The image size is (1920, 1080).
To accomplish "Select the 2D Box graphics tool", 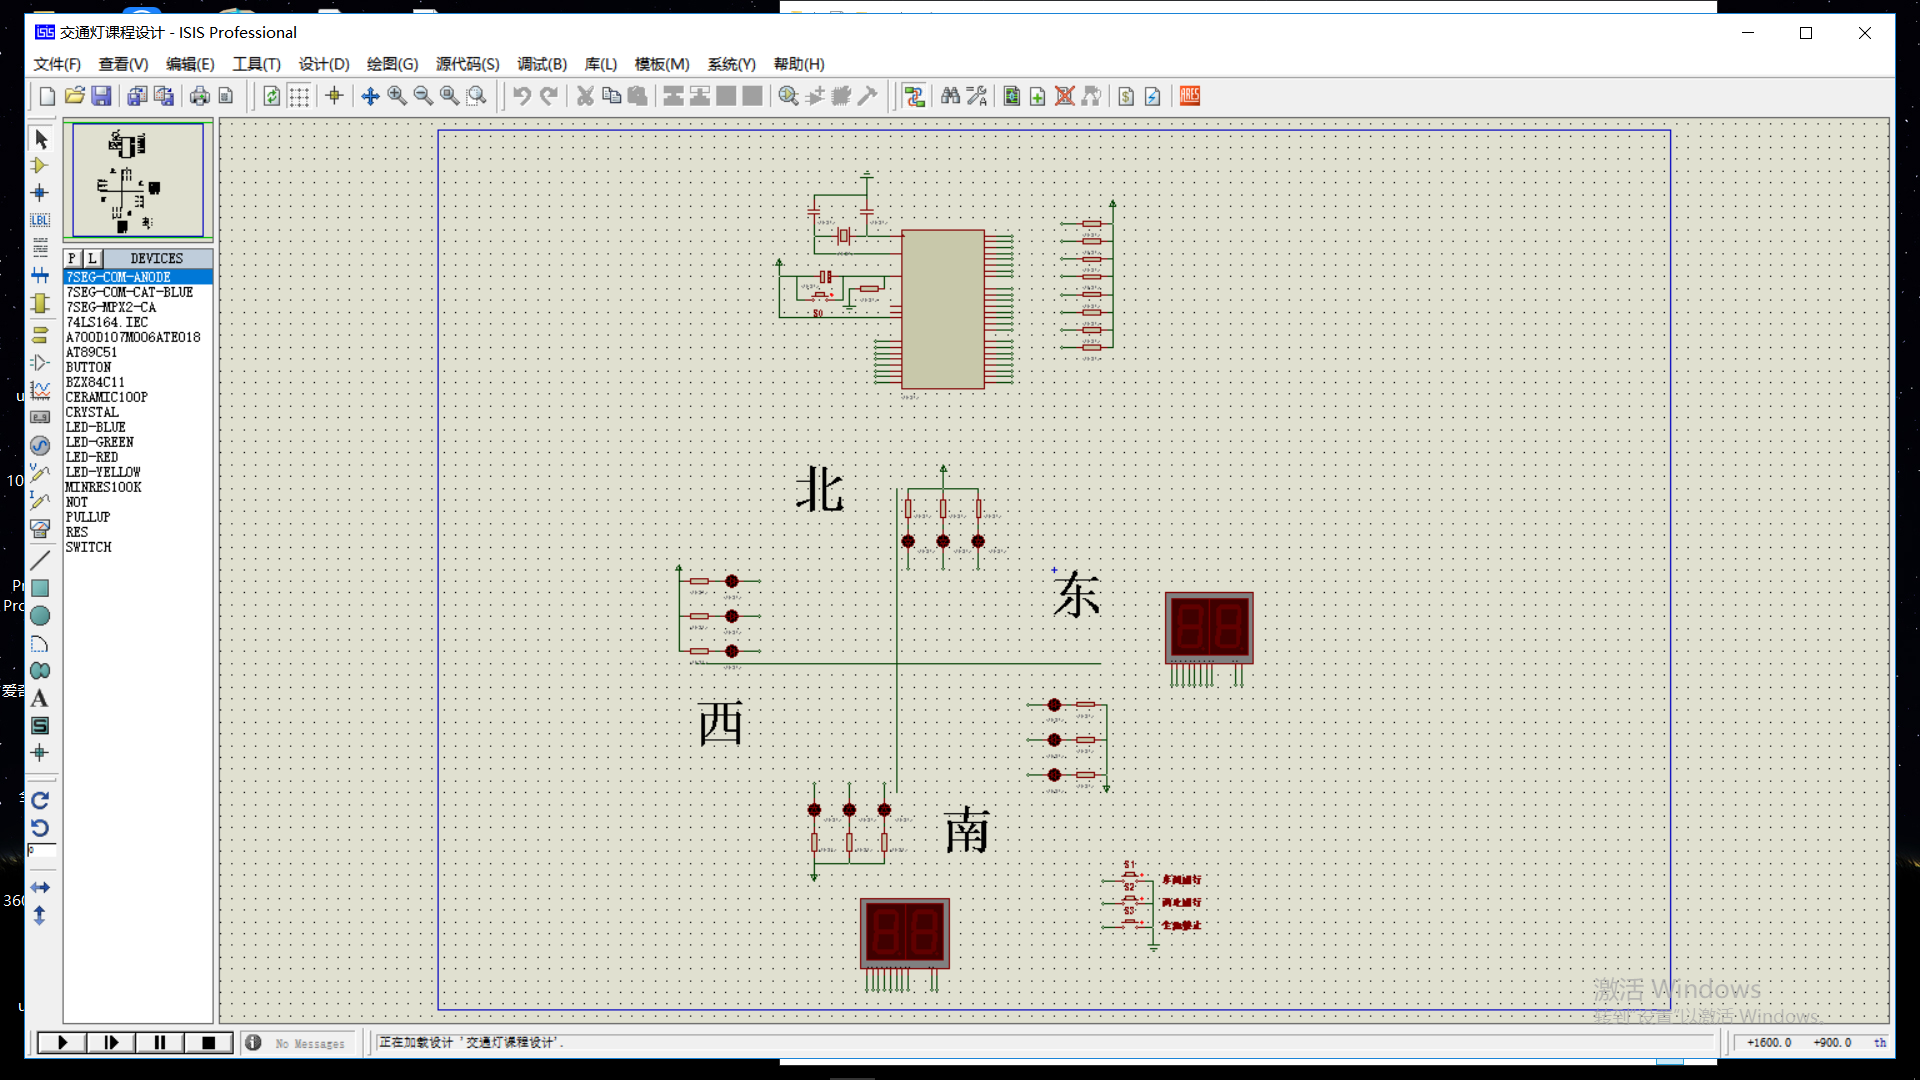I will click(x=40, y=588).
